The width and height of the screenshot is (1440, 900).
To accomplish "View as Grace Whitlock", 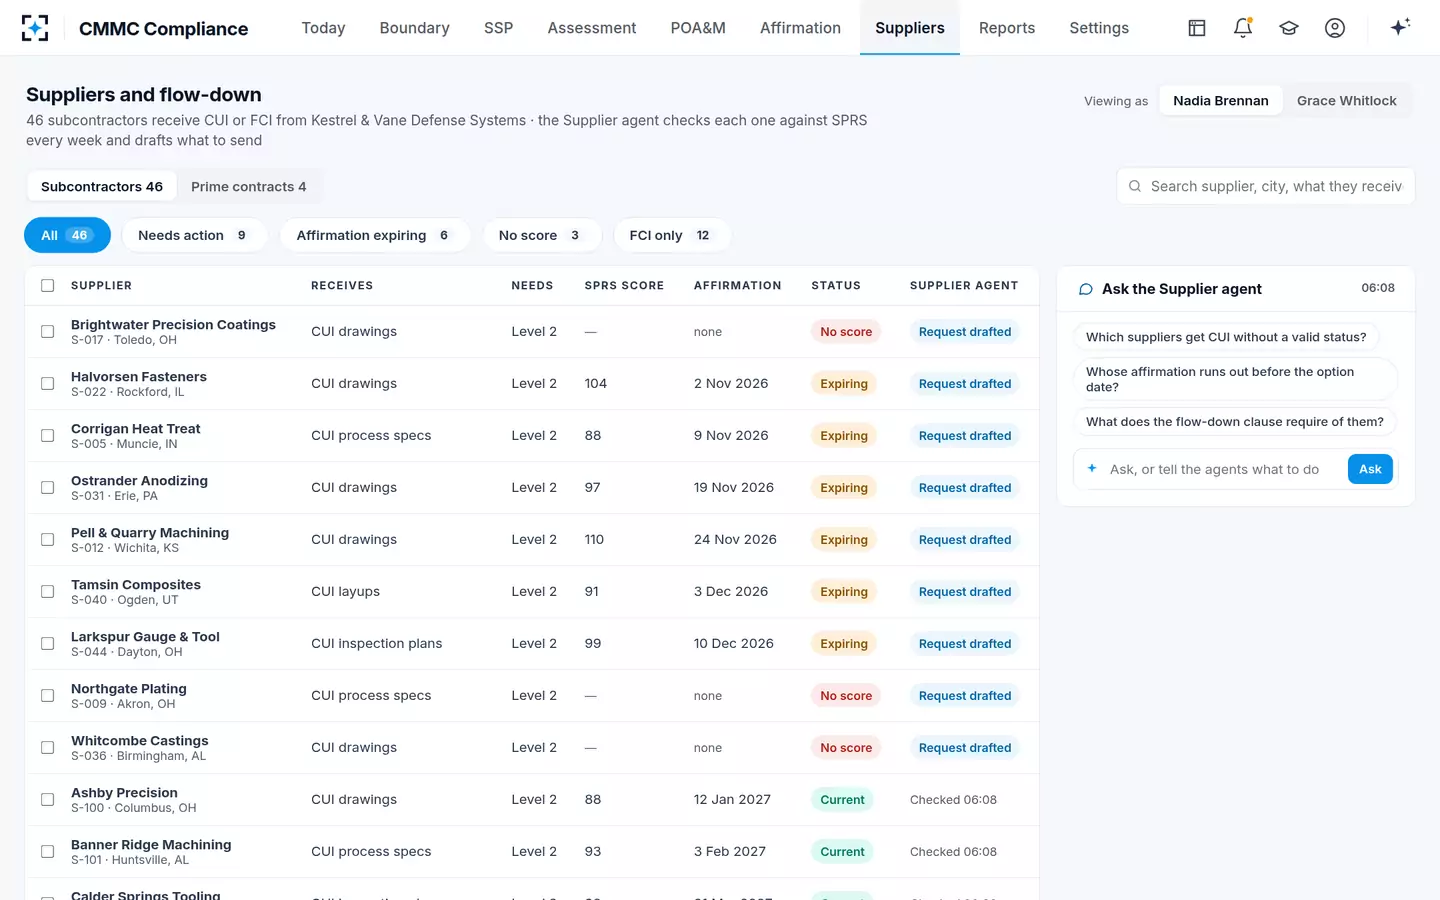I will point(1346,101).
